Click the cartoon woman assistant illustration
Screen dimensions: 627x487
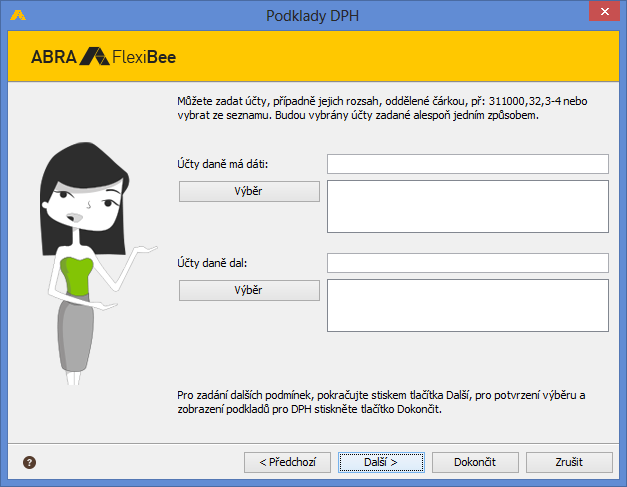97,264
